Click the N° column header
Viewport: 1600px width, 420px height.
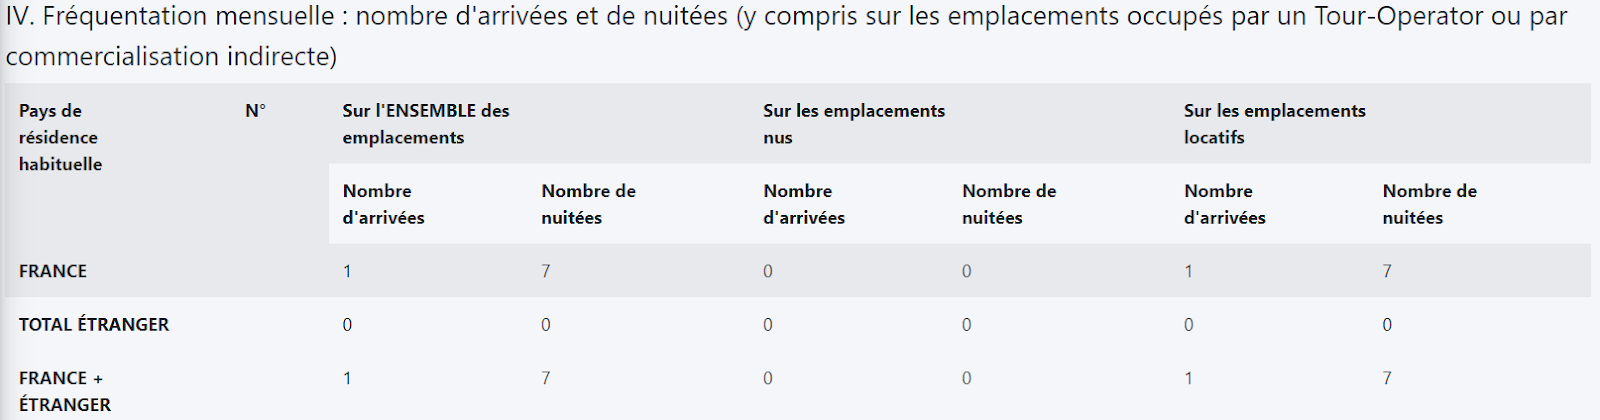pos(255,111)
